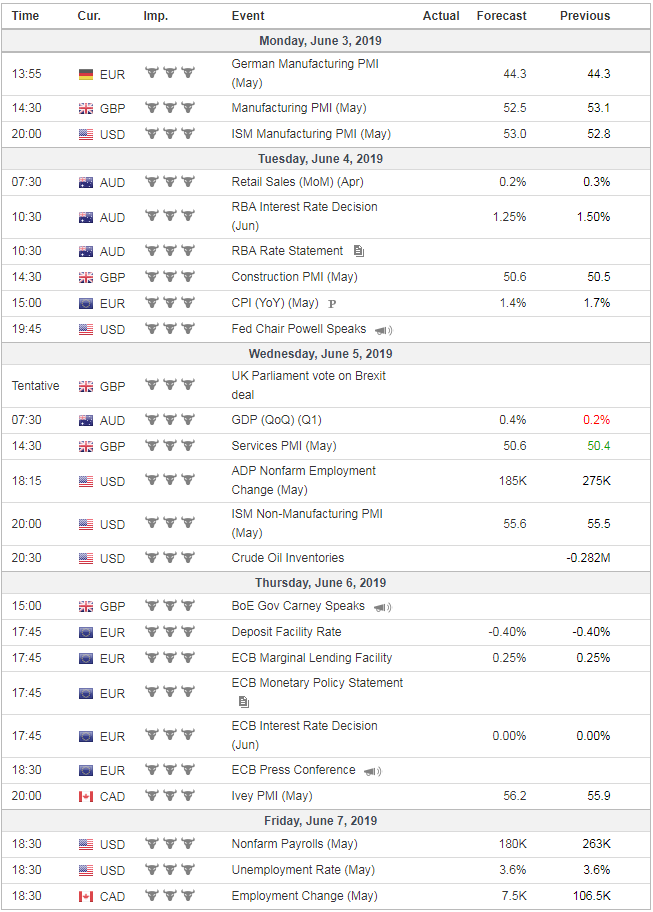The width and height of the screenshot is (653, 912).
Task: Click the 56.2 Ivey PMI forecast value
Action: pos(515,796)
